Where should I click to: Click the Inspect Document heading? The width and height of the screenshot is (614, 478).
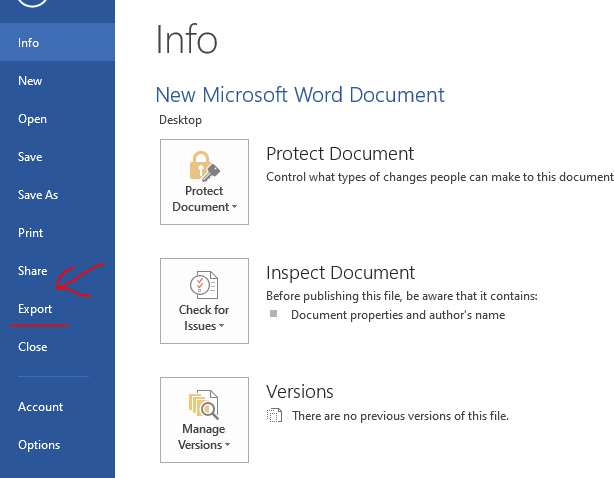[x=340, y=272]
